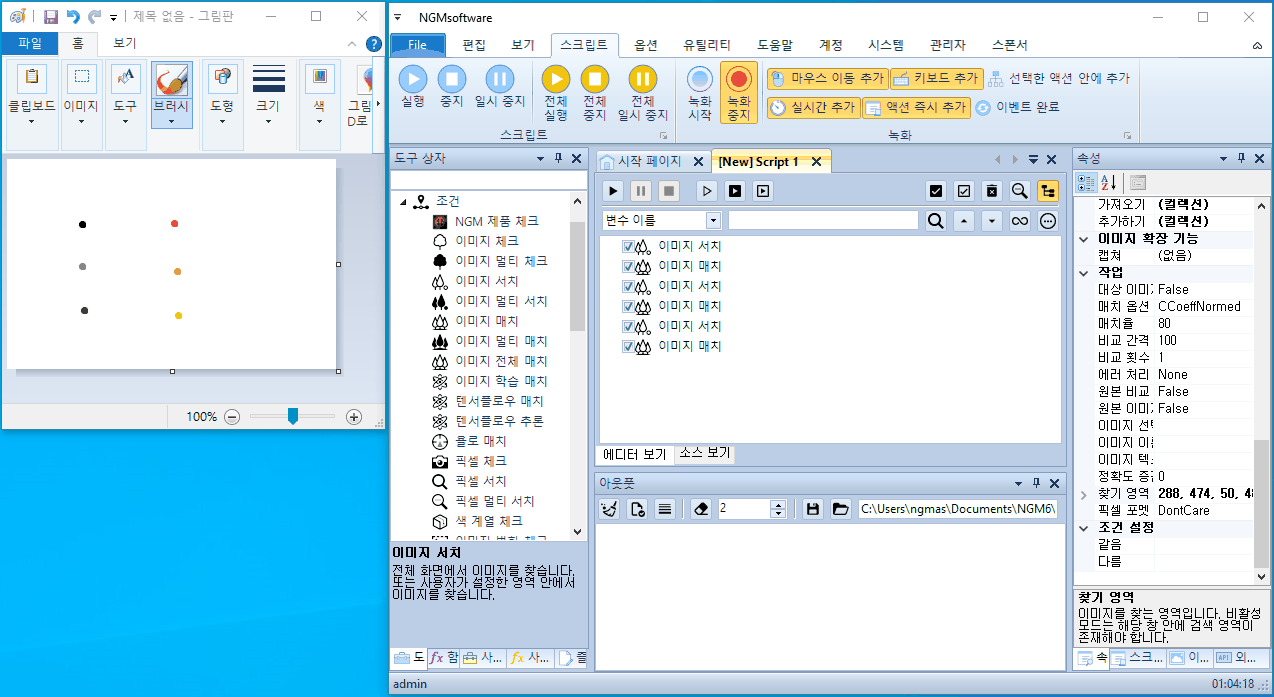Click the floppy save icon in 아웃풋 toolbar
Viewport: 1274px width, 697px height.
pyautogui.click(x=813, y=509)
